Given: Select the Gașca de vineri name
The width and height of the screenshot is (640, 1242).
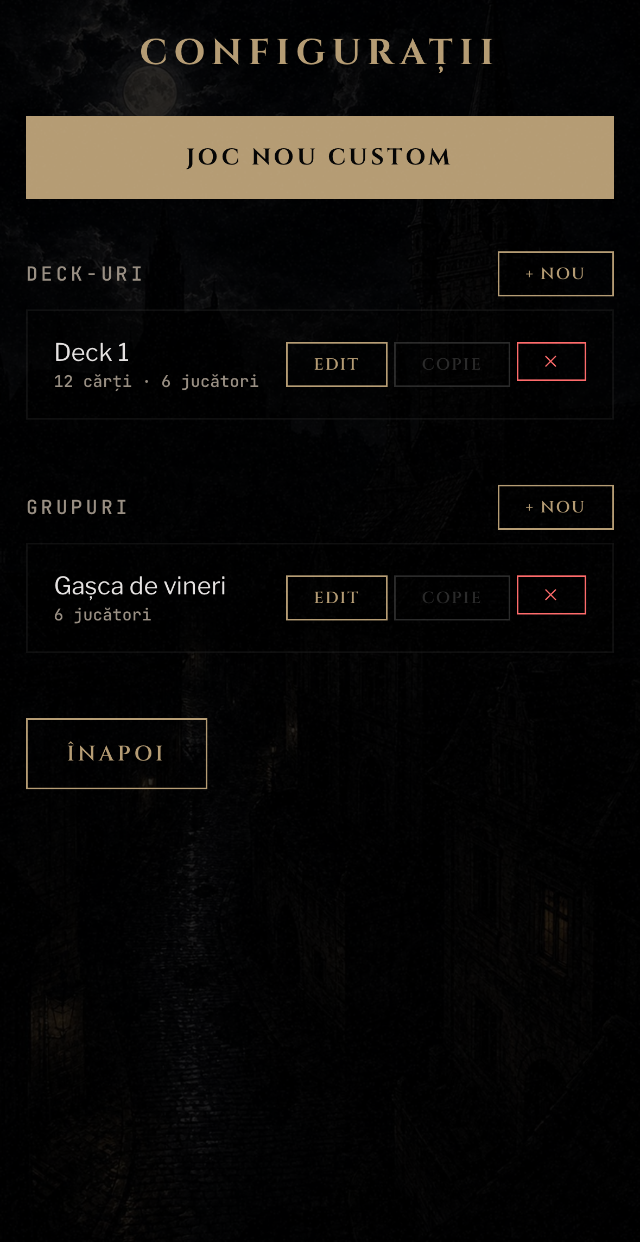Looking at the screenshot, I should [140, 586].
